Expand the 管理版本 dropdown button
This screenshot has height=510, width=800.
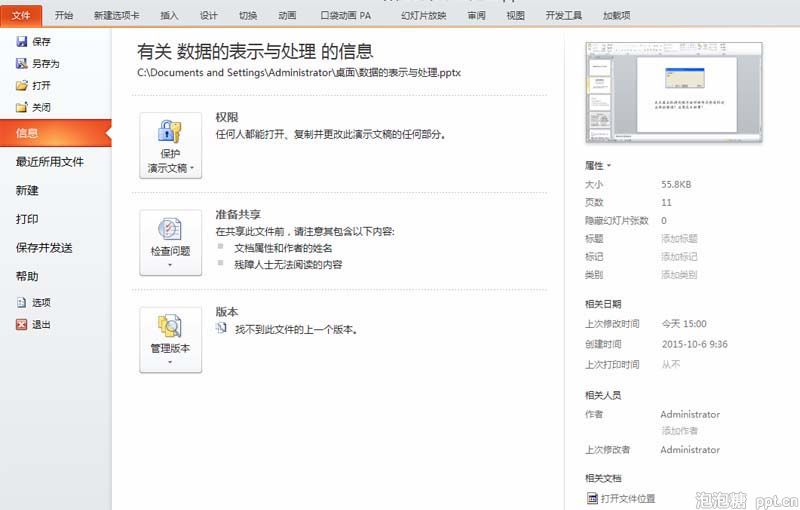(x=170, y=340)
